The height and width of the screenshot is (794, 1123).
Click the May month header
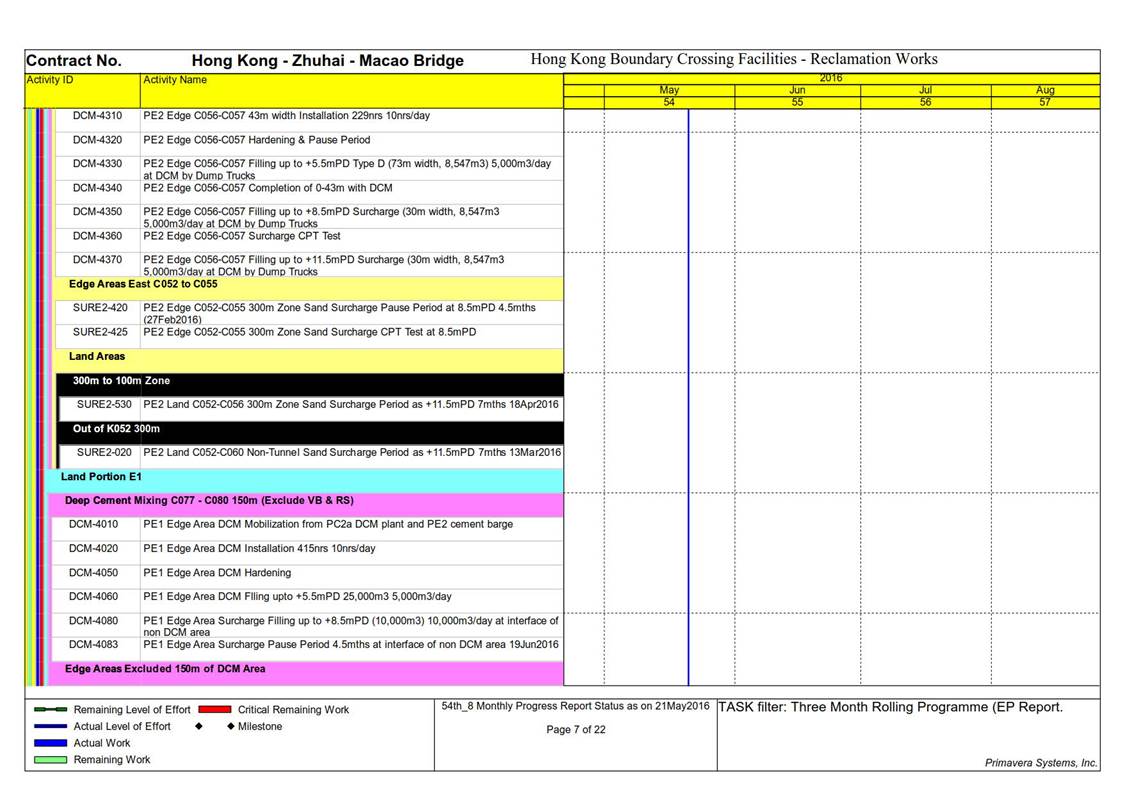669,90
